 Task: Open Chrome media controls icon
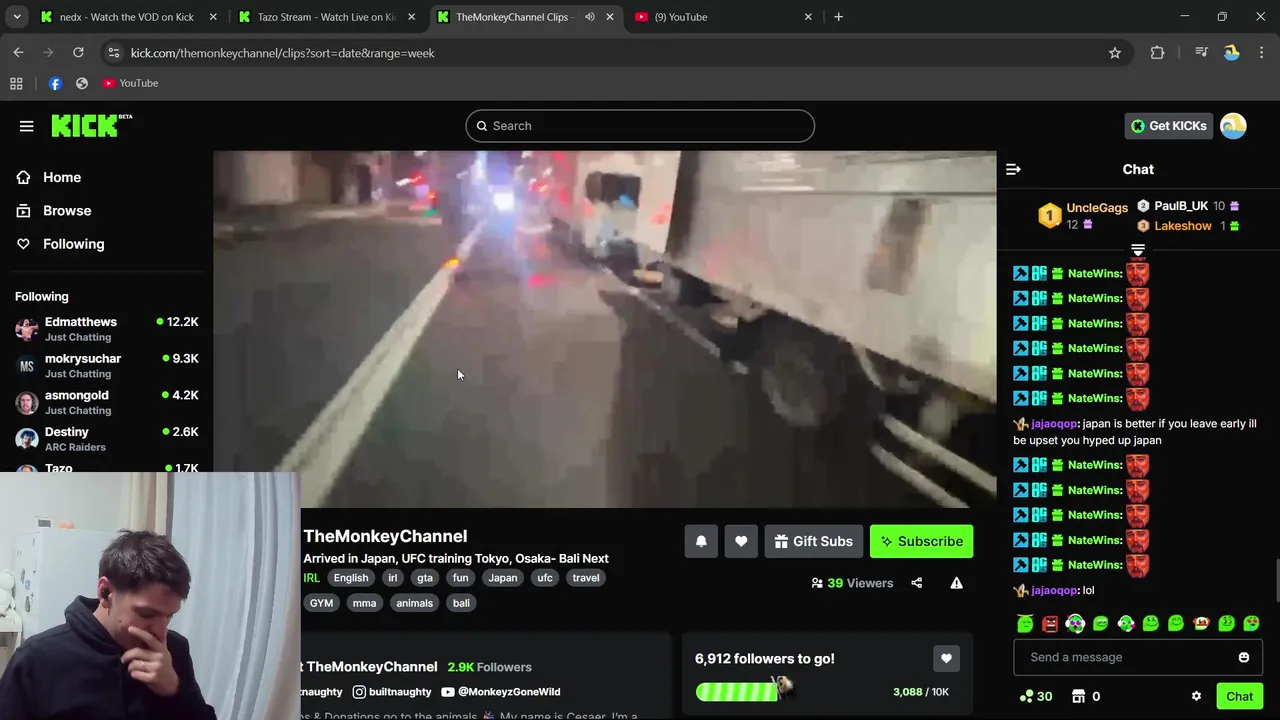1201,53
